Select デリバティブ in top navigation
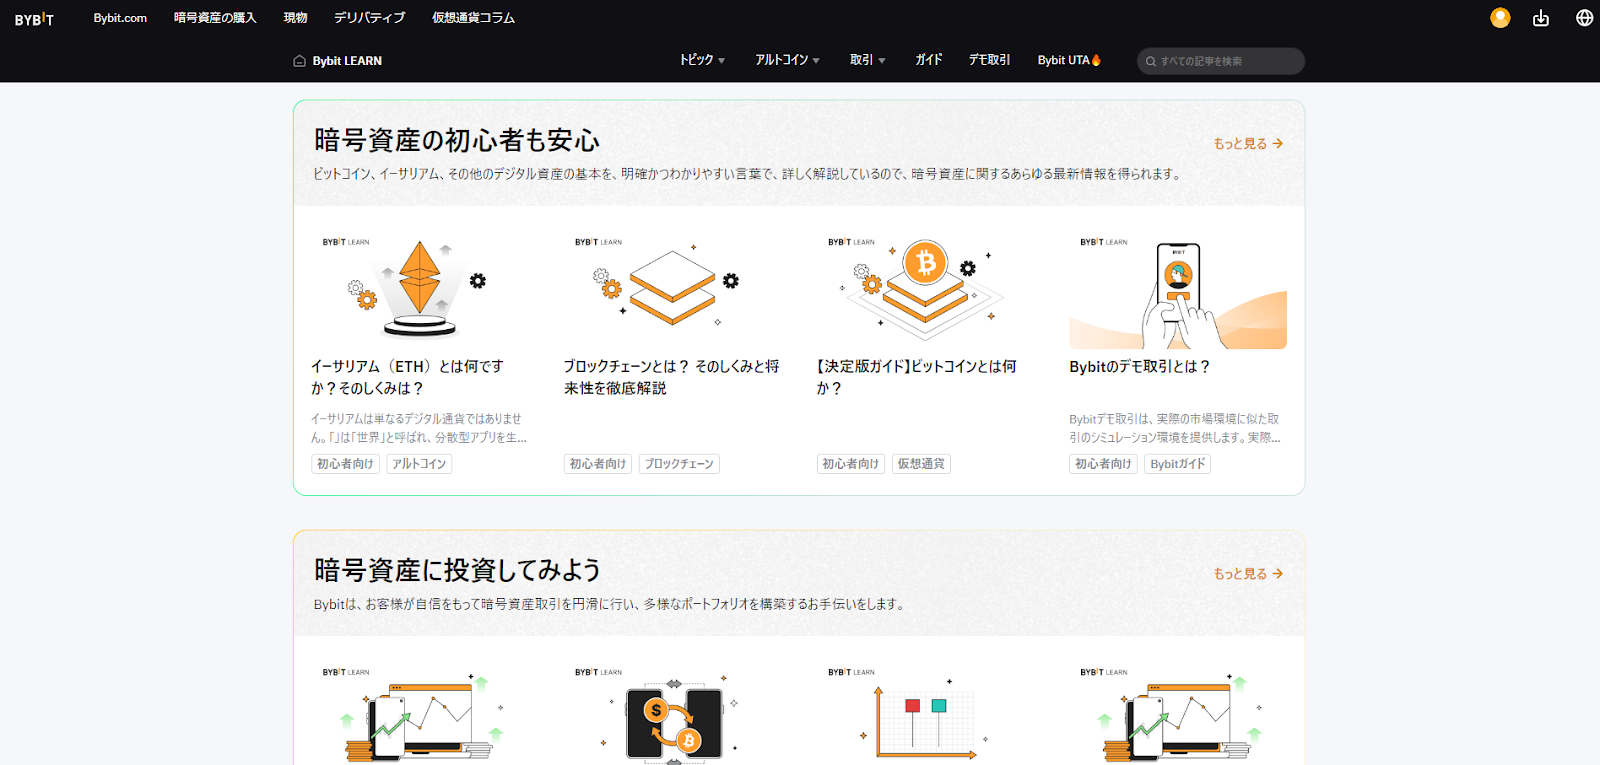This screenshot has width=1600, height=765. click(369, 18)
